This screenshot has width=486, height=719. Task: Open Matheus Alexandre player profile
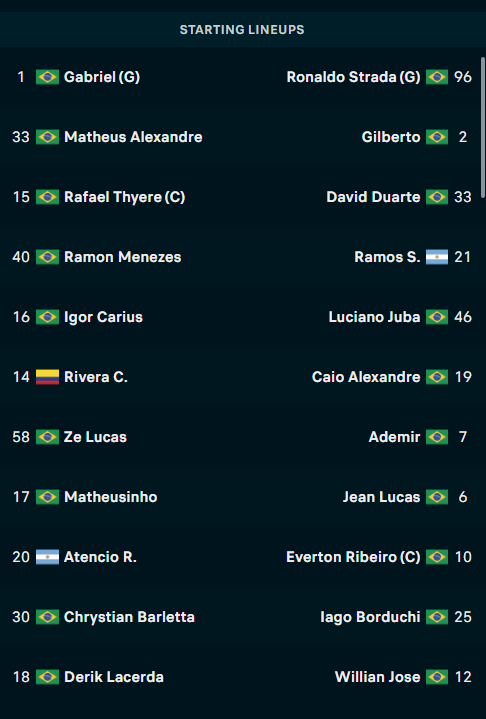click(133, 137)
